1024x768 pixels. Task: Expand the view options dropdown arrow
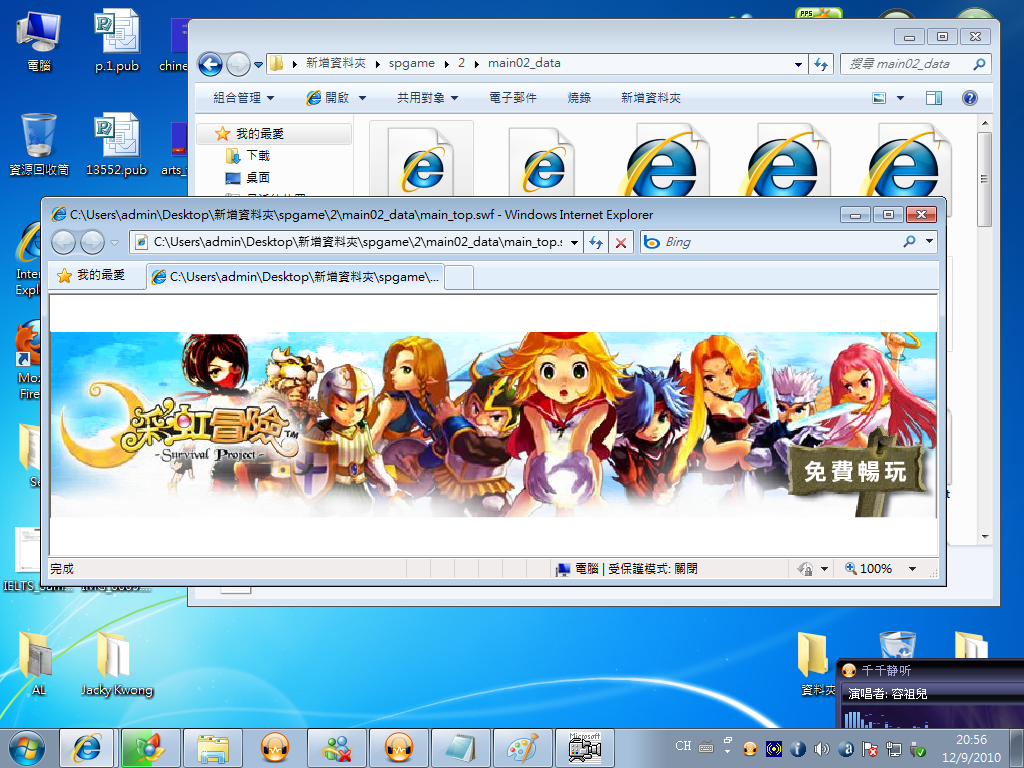[900, 98]
